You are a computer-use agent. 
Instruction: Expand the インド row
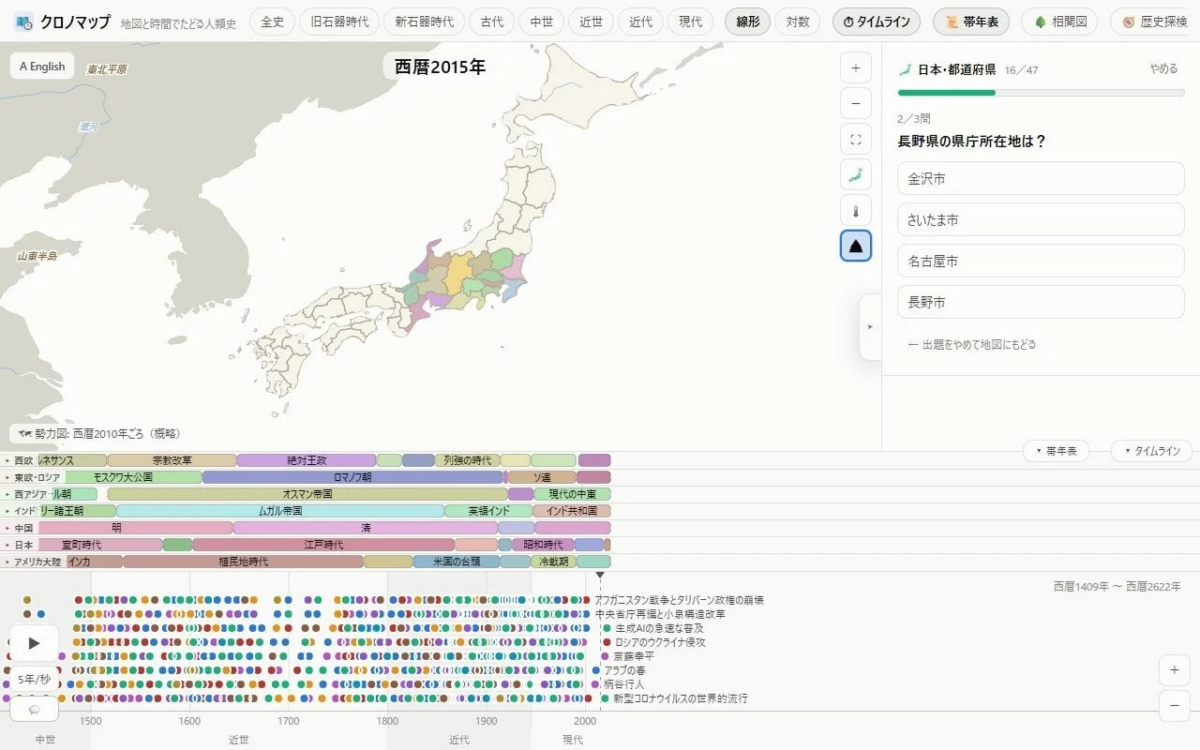(x=20, y=511)
